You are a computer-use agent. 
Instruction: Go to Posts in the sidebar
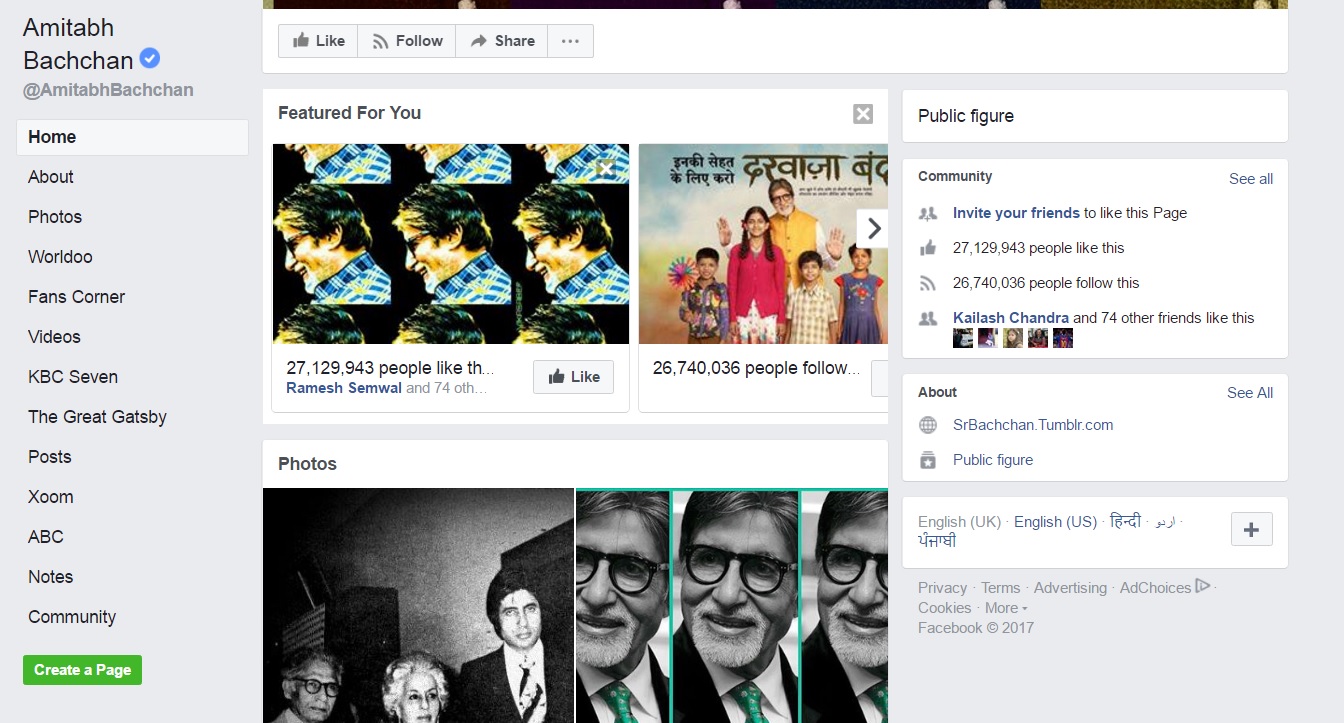point(50,457)
